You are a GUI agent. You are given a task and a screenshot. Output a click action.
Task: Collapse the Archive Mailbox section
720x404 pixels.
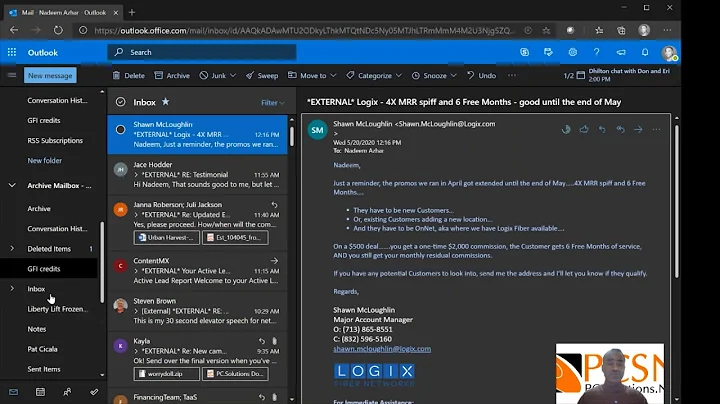pyautogui.click(x=12, y=185)
